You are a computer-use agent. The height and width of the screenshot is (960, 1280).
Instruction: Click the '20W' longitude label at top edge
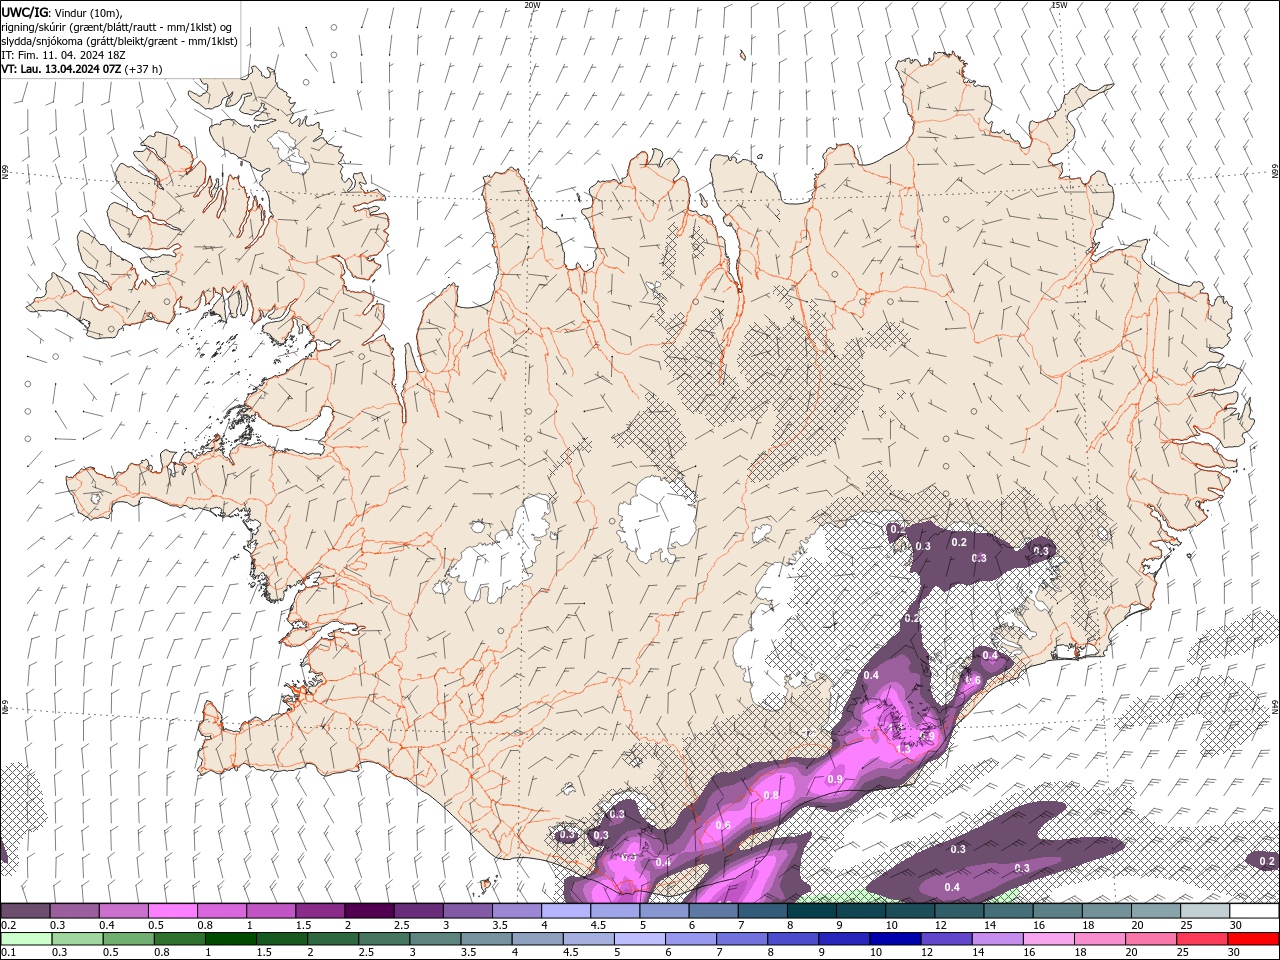[x=532, y=5]
